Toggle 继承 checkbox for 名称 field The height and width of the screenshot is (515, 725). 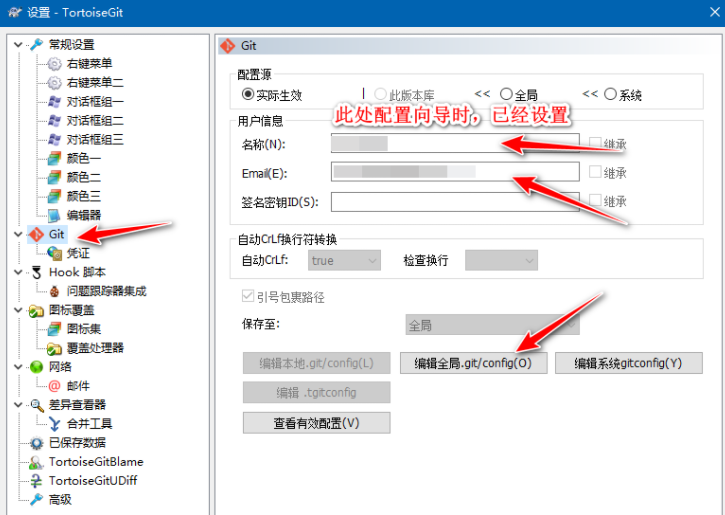[x=595, y=143]
